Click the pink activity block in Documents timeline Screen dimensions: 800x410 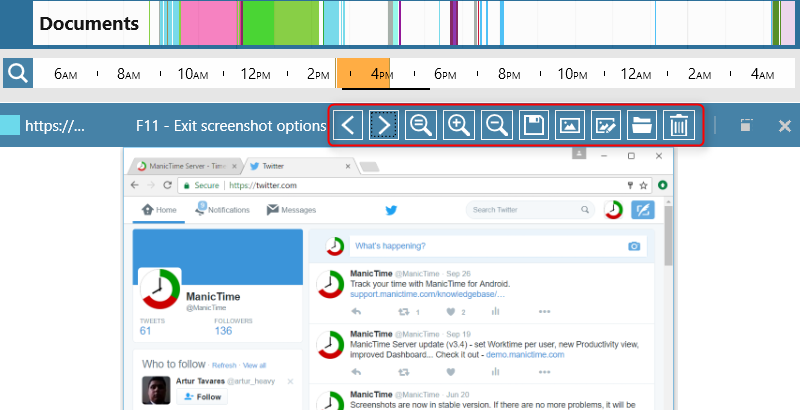point(210,23)
